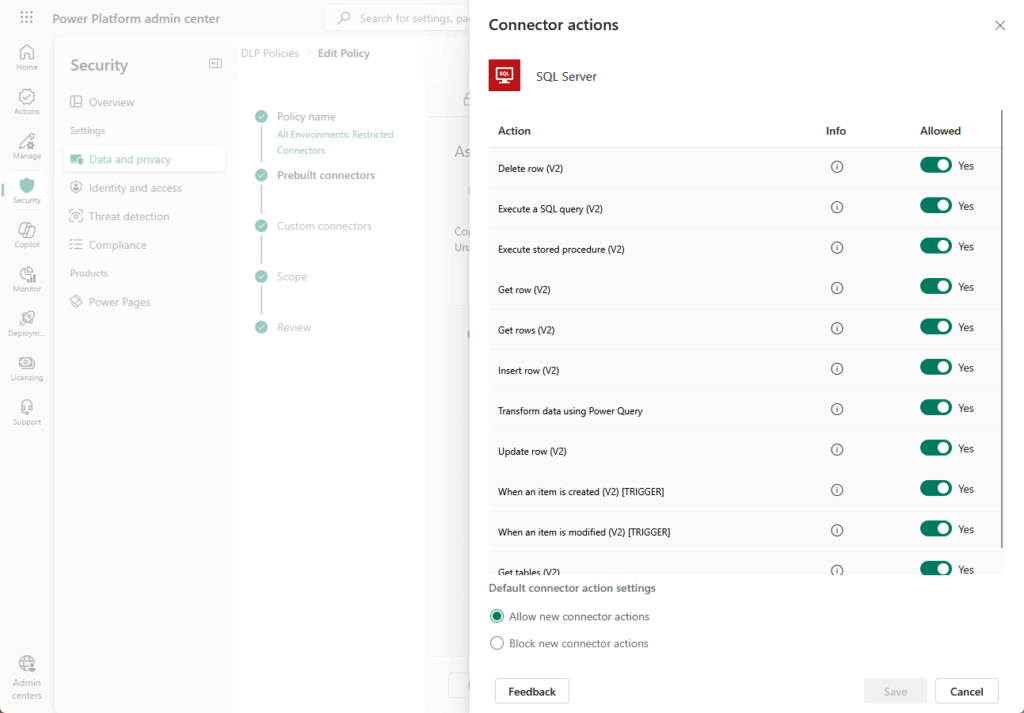Go to Policy name step
The height and width of the screenshot is (713, 1024).
pos(306,116)
